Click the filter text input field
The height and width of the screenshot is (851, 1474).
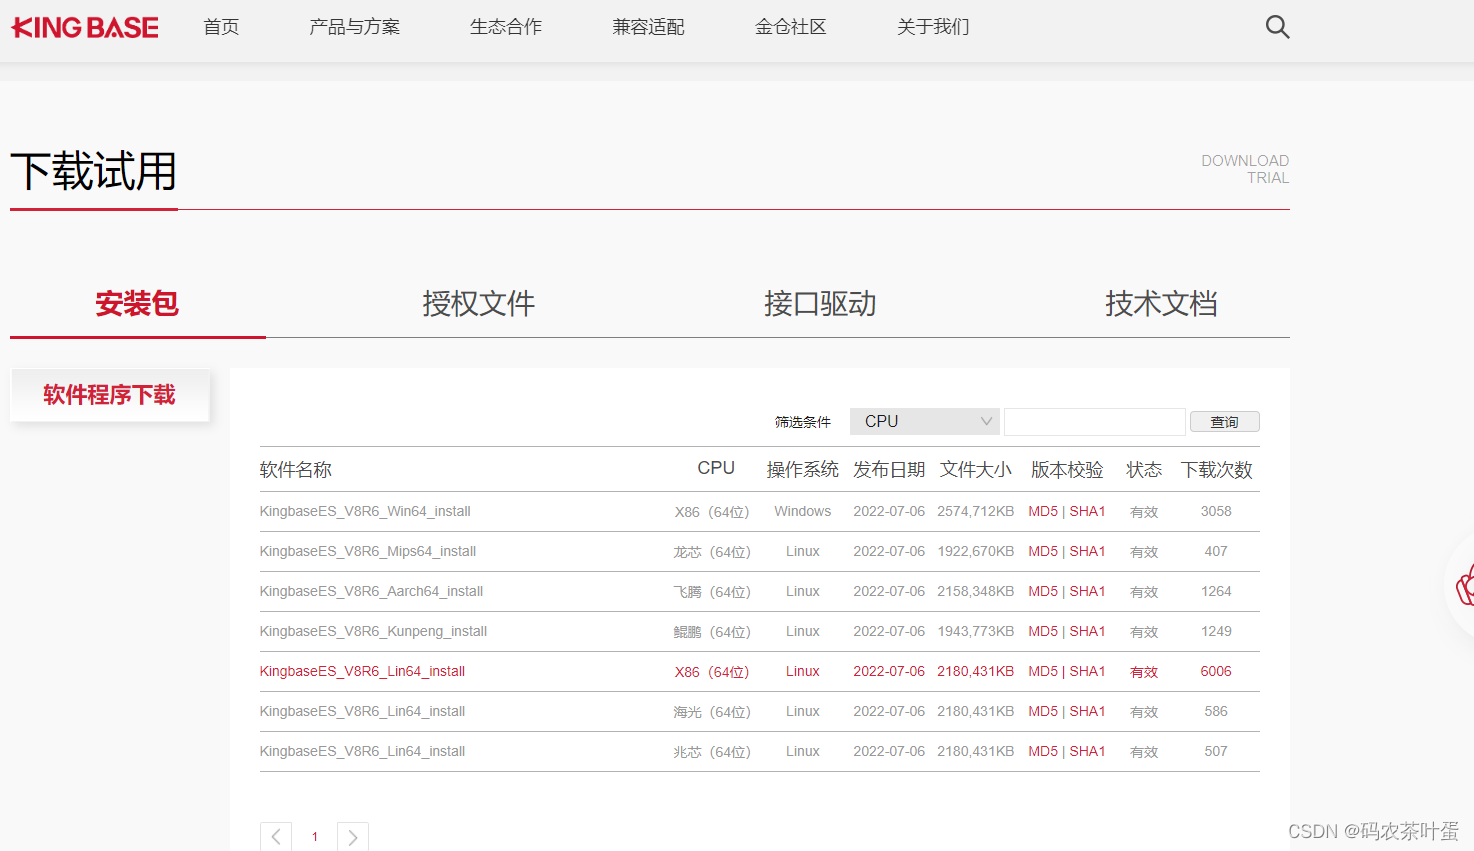(1095, 421)
